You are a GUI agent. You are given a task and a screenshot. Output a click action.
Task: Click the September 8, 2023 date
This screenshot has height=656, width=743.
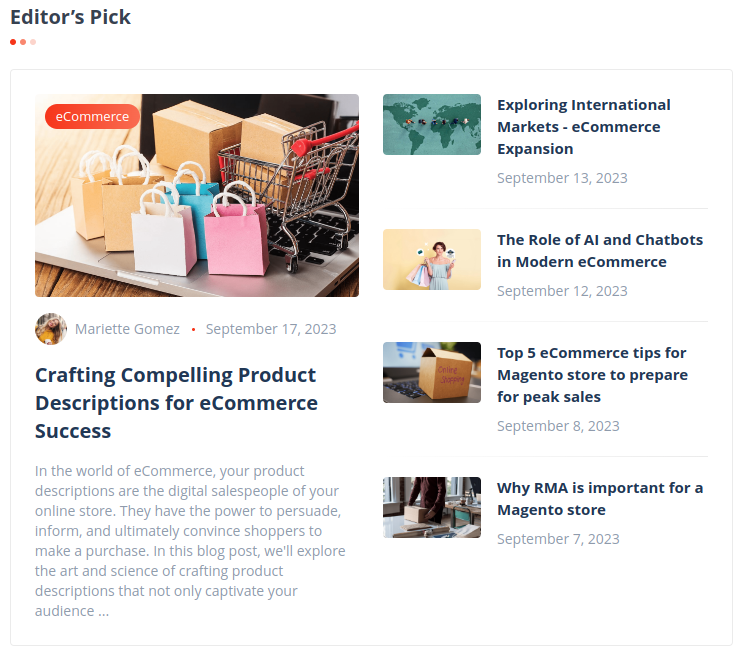click(558, 426)
